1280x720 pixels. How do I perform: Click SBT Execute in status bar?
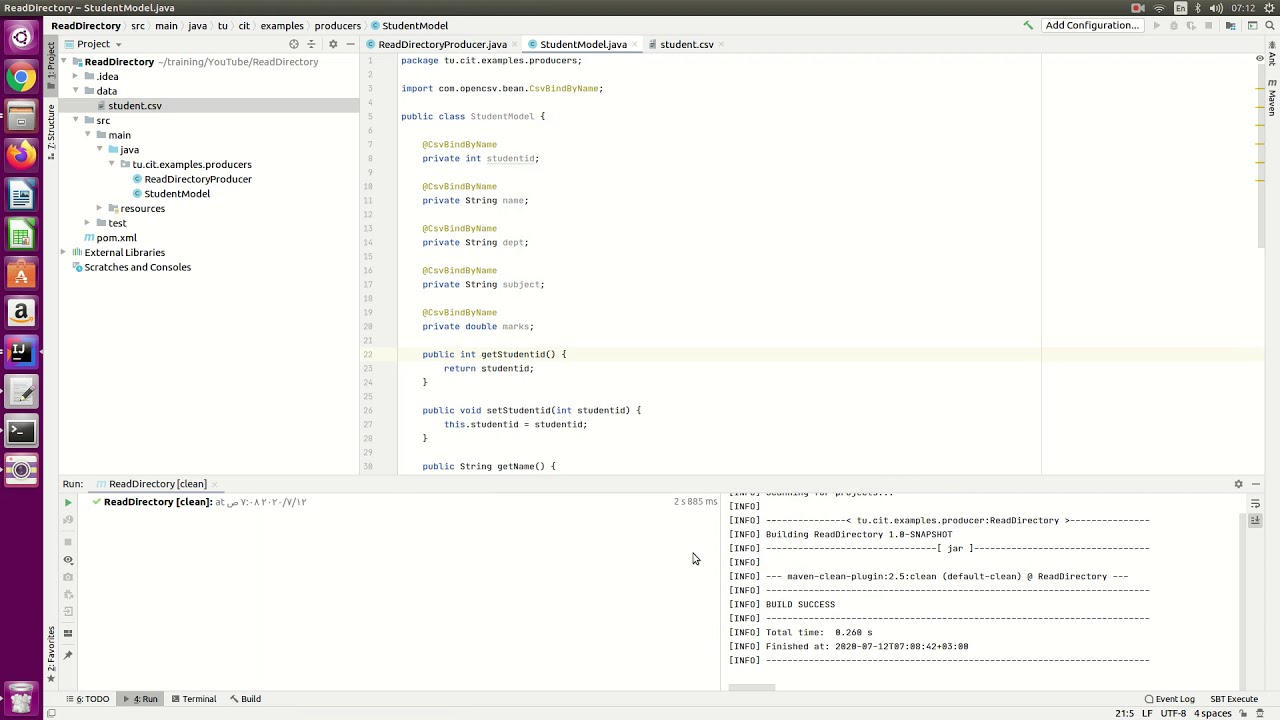tap(1234, 699)
